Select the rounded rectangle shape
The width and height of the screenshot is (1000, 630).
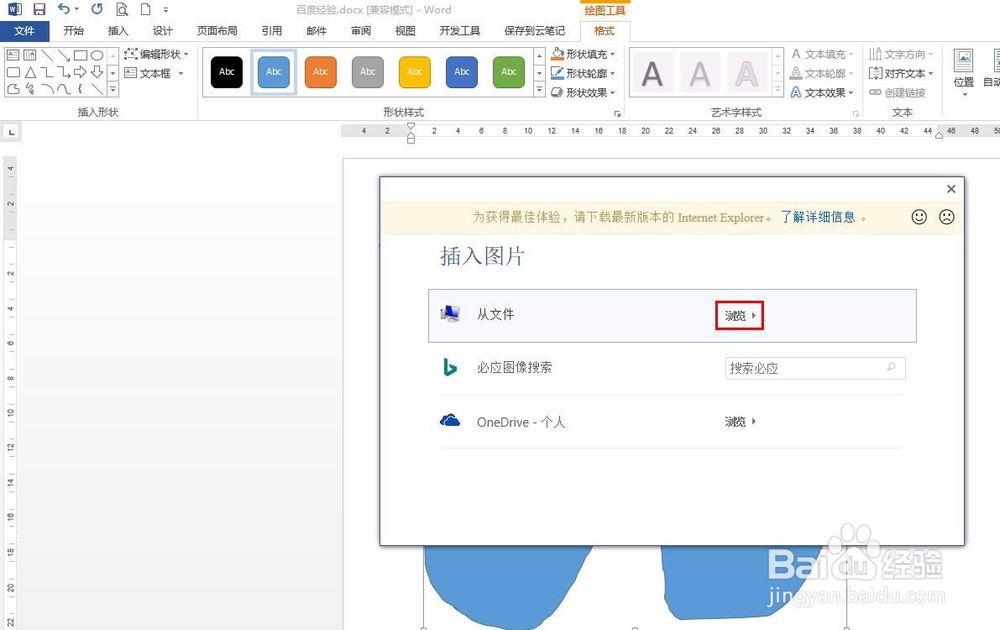(x=13, y=72)
